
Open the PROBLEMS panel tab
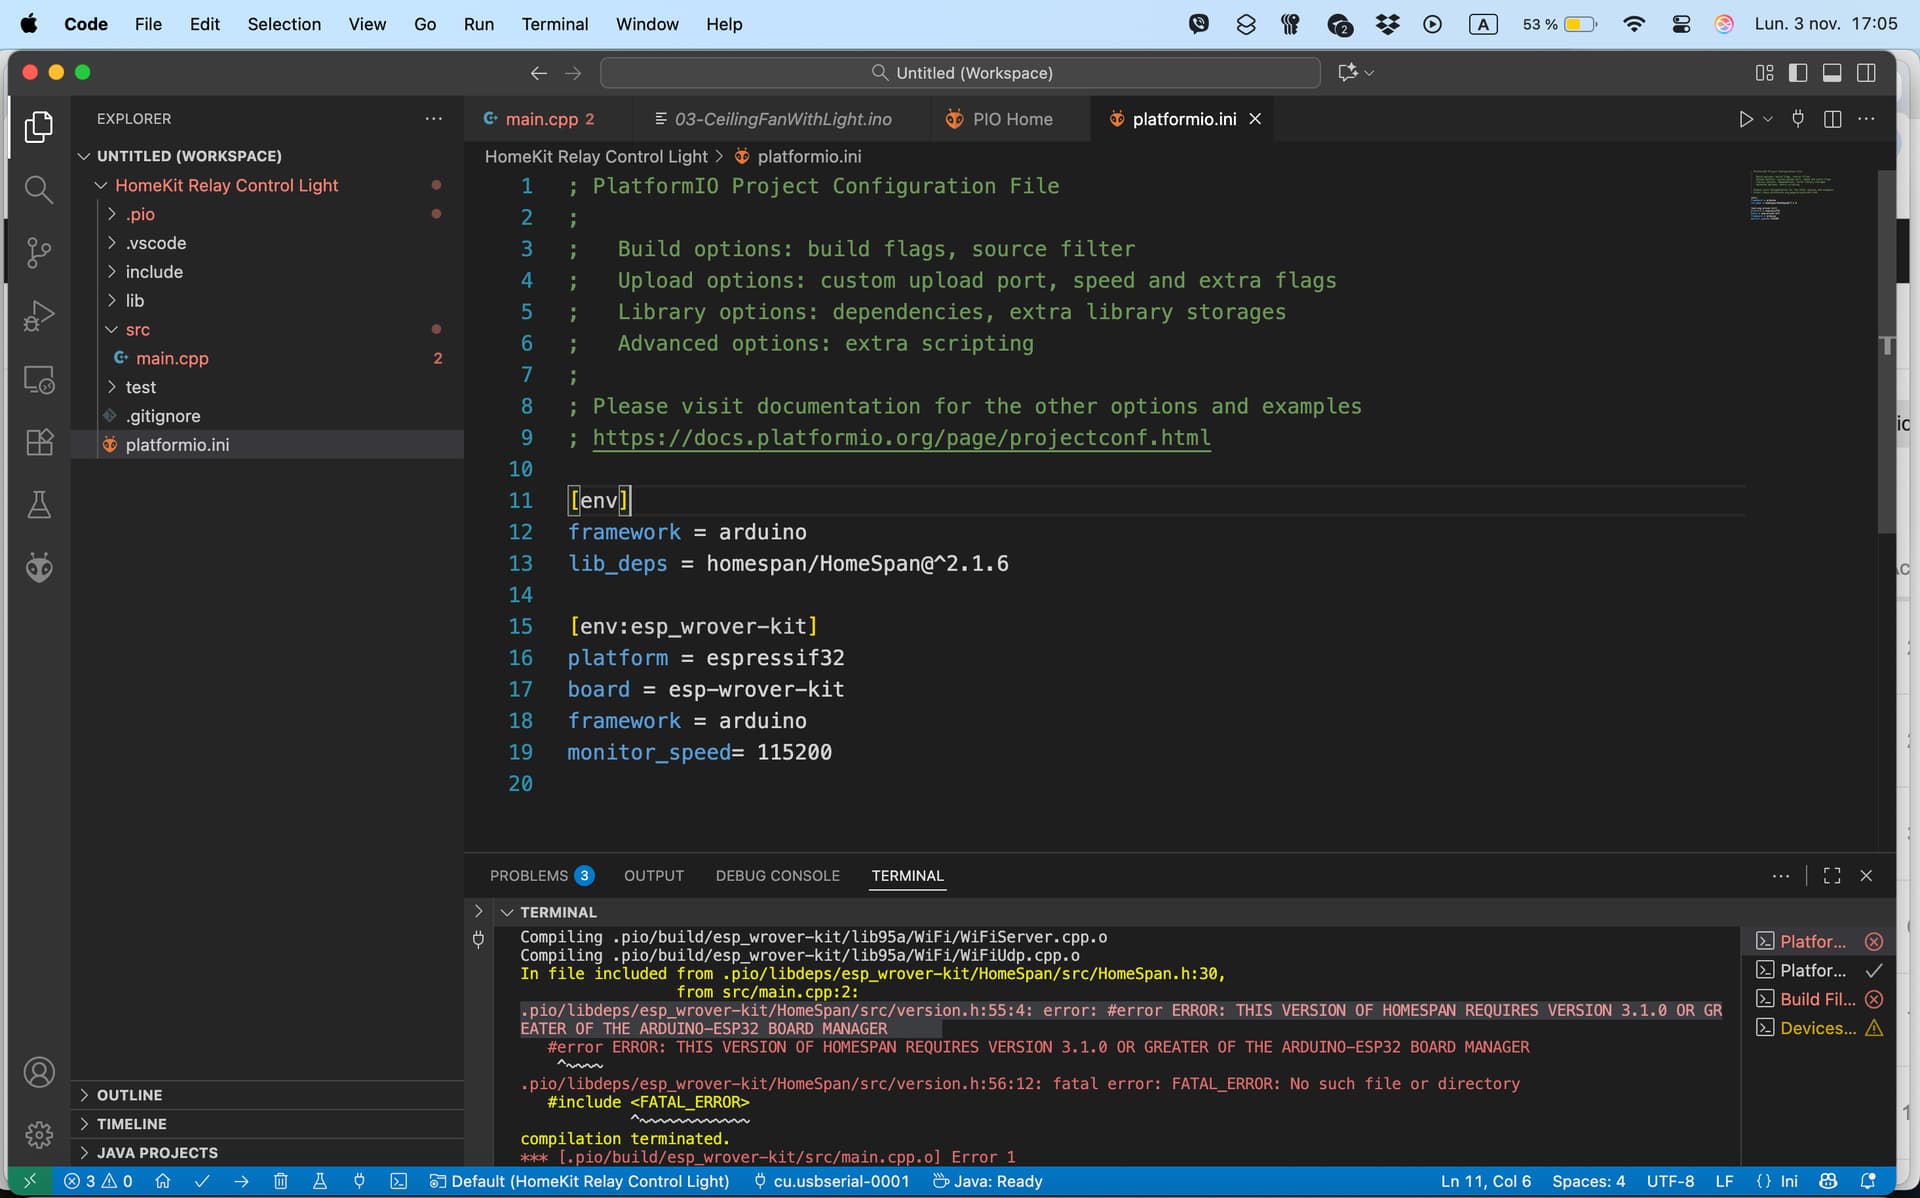click(529, 876)
